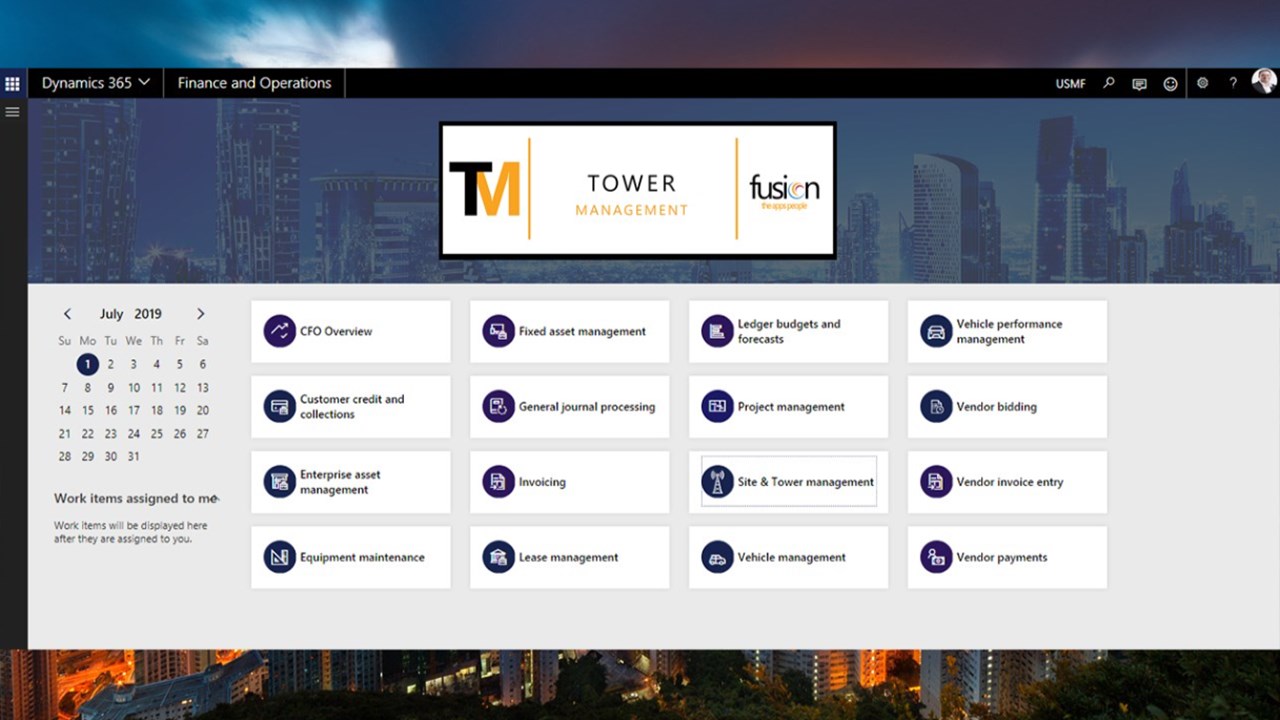Click the Vendor bidding tile icon
The image size is (1280, 720).
click(x=936, y=406)
